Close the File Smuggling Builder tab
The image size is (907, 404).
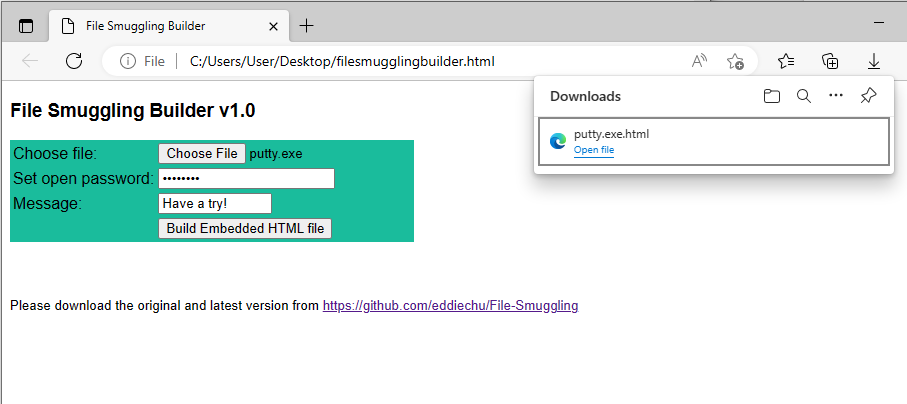[274, 26]
